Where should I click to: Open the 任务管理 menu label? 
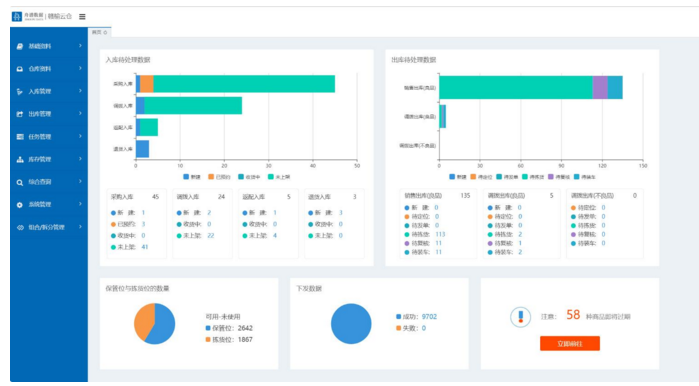(40, 137)
